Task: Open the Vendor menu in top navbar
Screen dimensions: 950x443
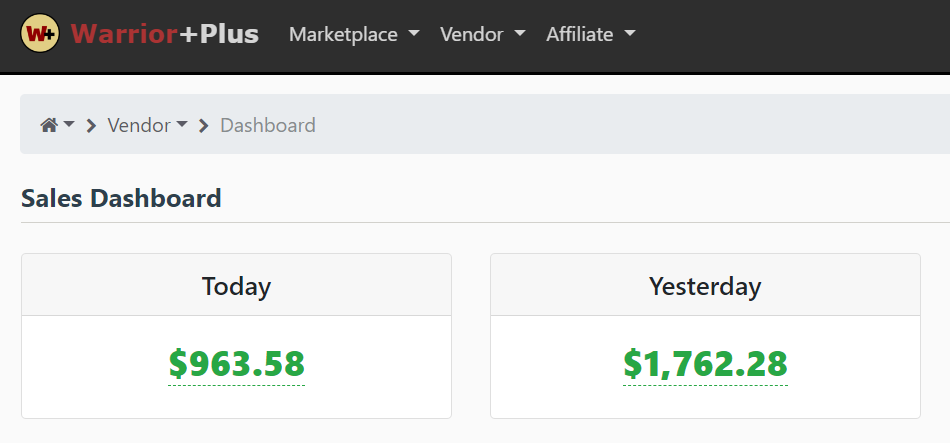Action: 483,34
